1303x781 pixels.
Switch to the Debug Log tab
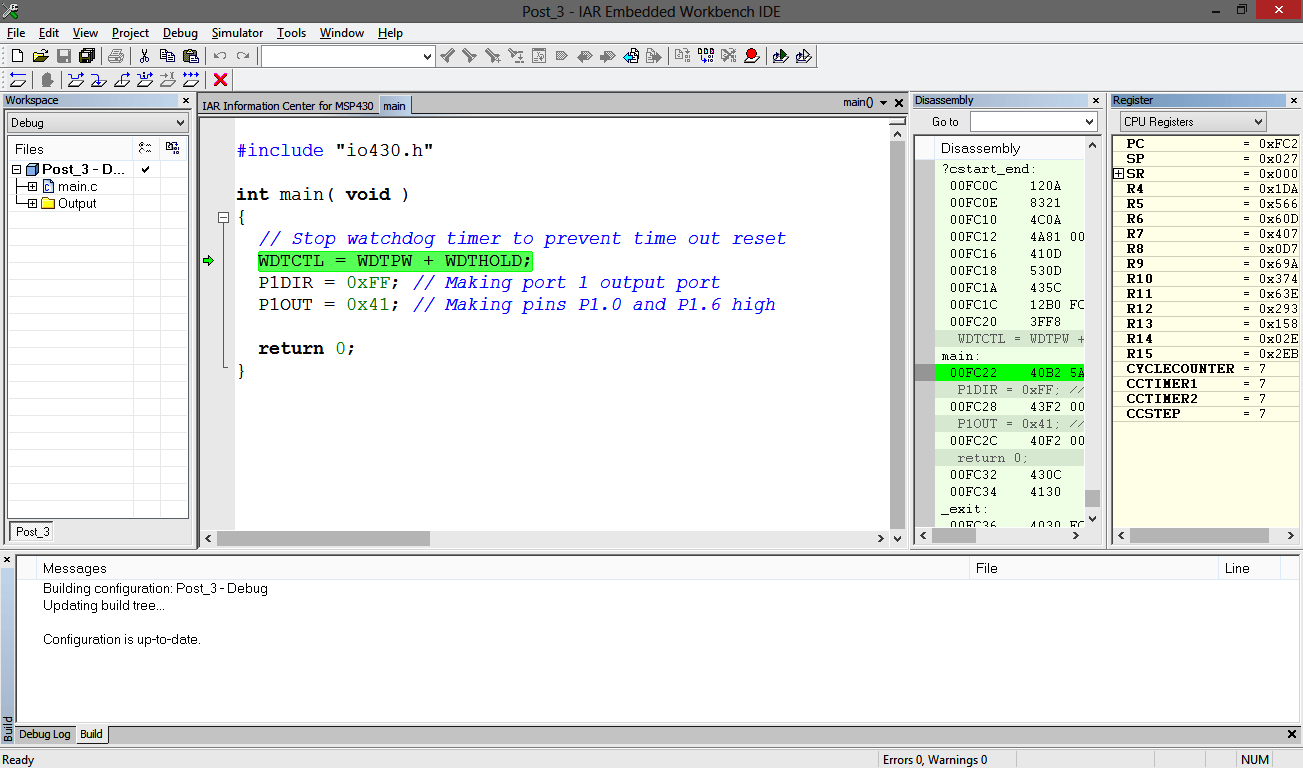44,734
